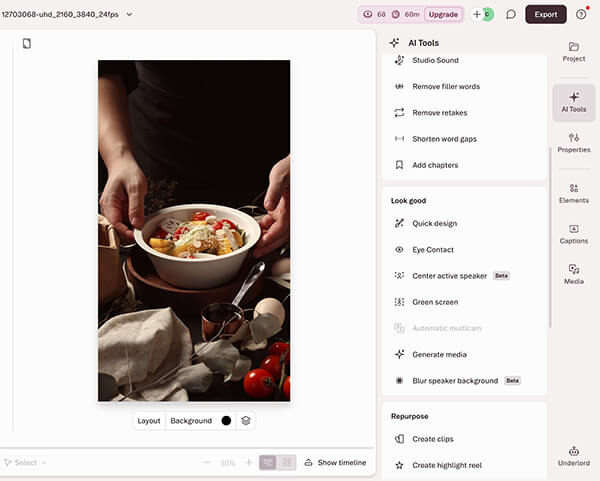
Task: Click the Center active speaker icon
Action: (399, 276)
